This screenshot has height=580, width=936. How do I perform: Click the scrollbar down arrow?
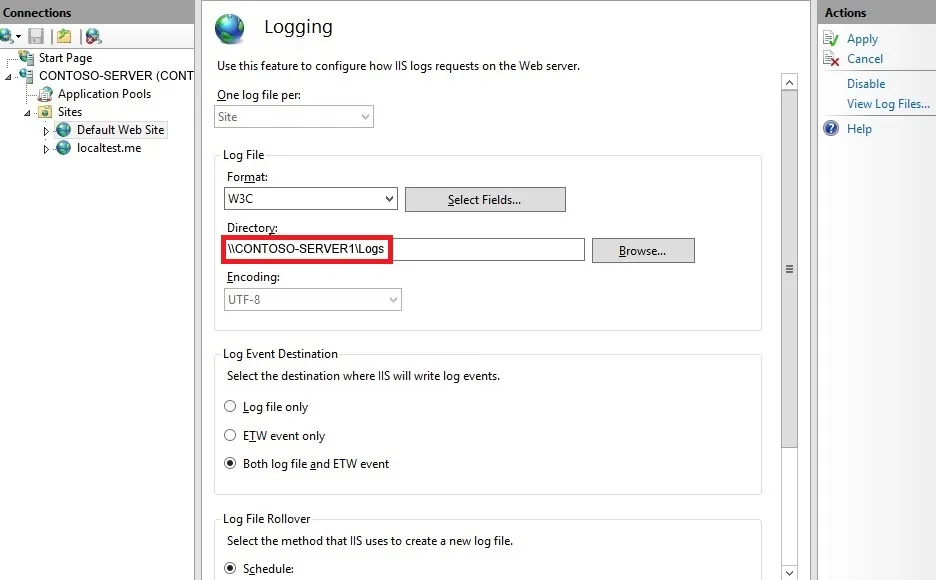pyautogui.click(x=789, y=572)
